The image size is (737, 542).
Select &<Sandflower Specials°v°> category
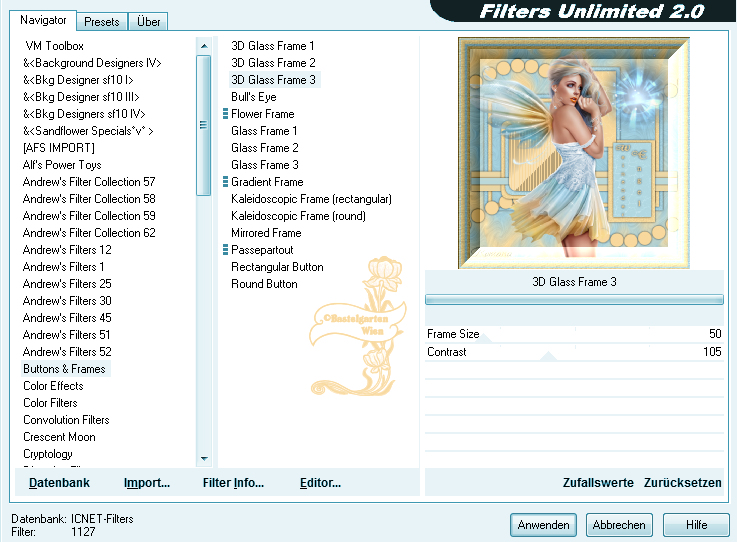88,131
